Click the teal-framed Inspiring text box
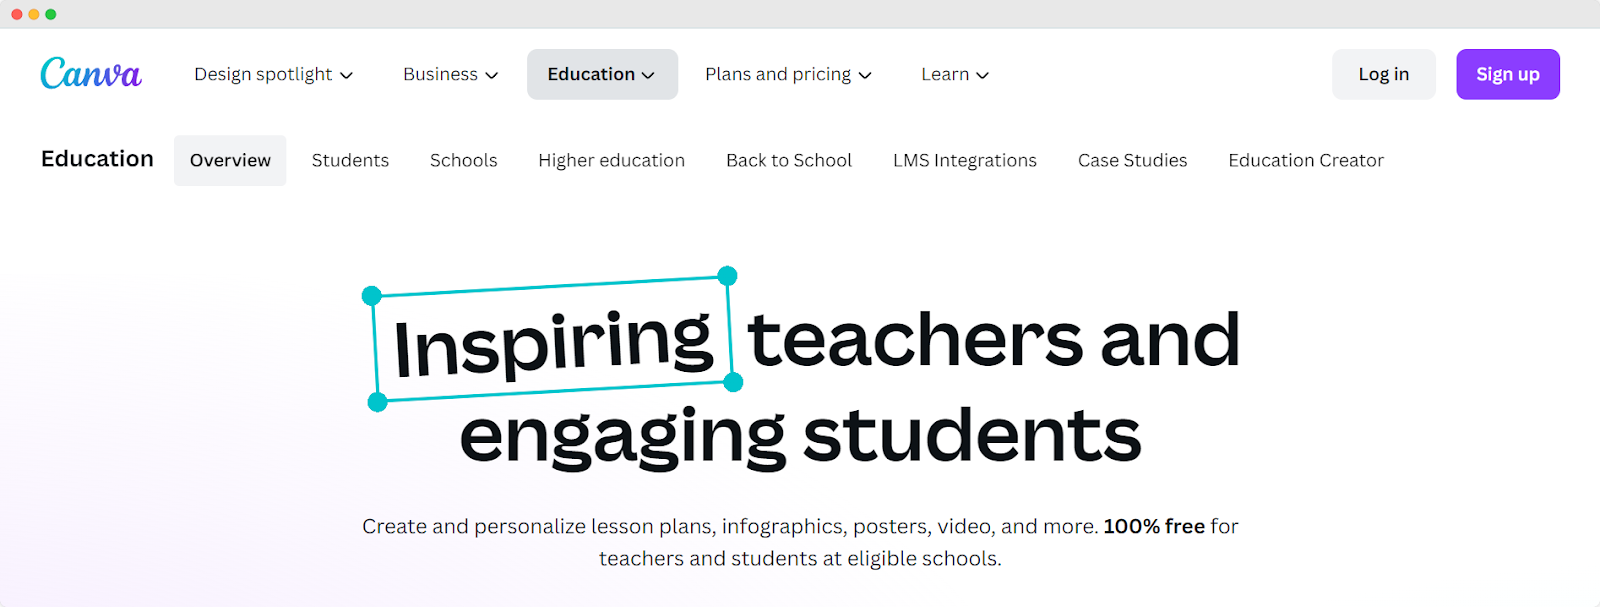 (553, 340)
